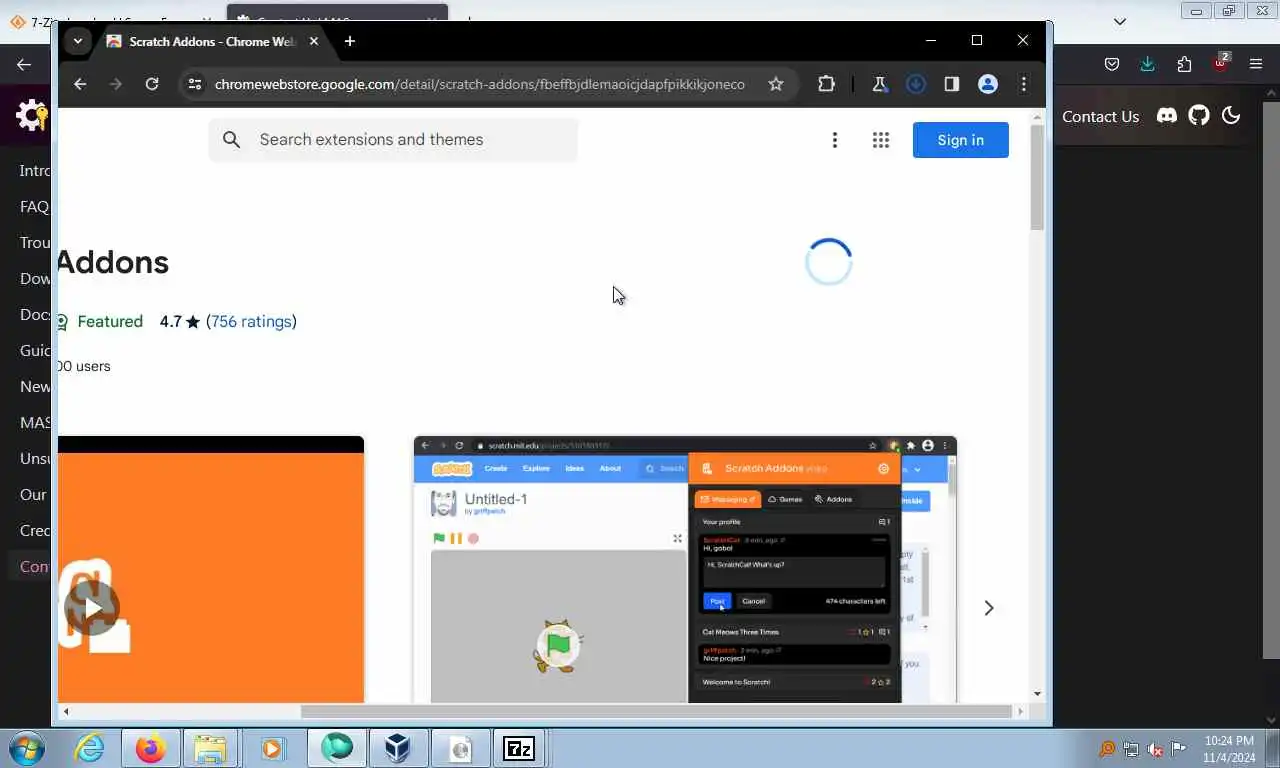Open Windows Media Player taskbar icon
Image resolution: width=1280 pixels, height=768 pixels.
pos(272,748)
